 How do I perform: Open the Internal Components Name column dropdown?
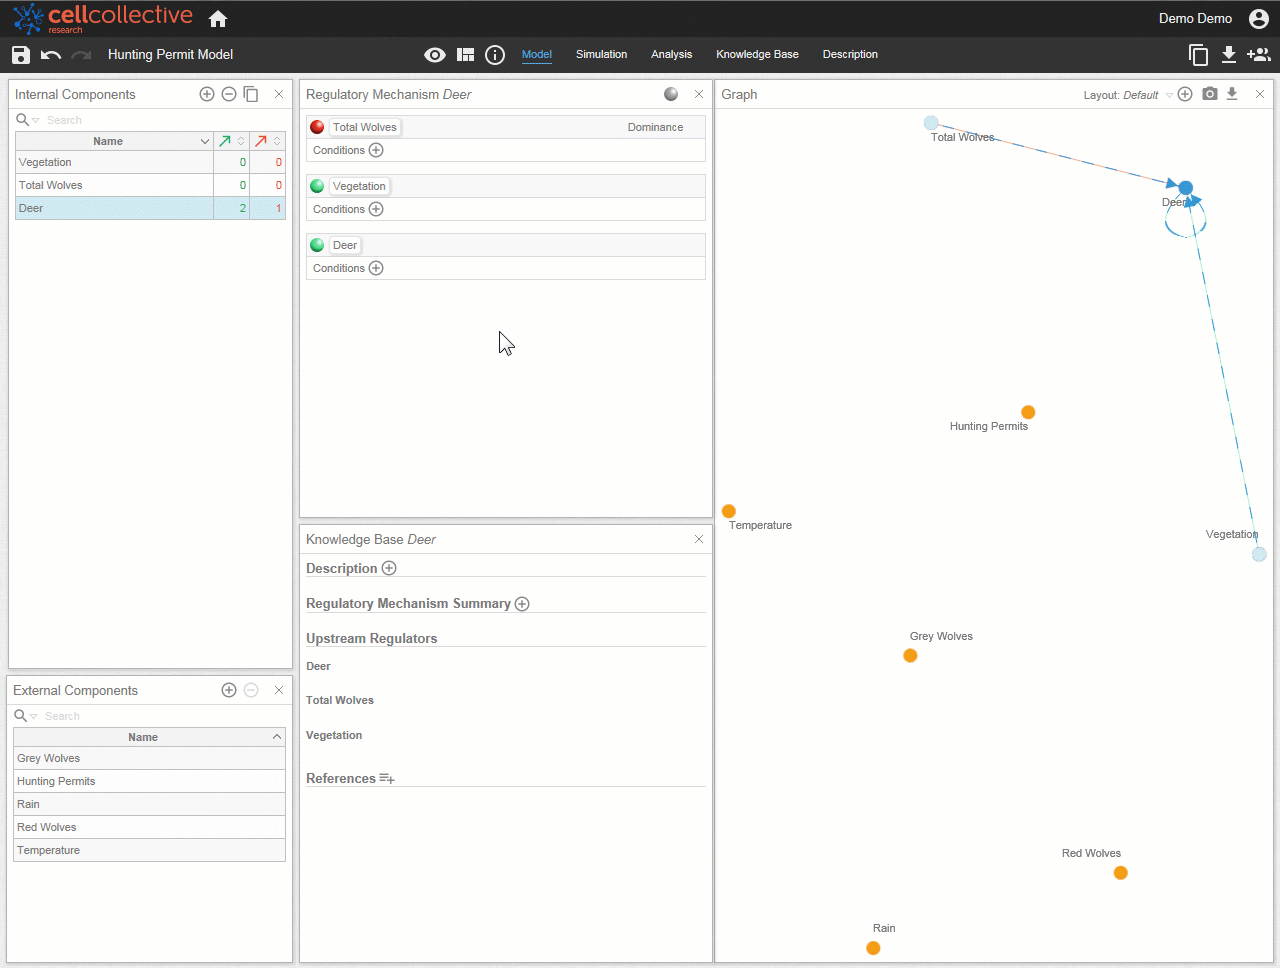[205, 142]
